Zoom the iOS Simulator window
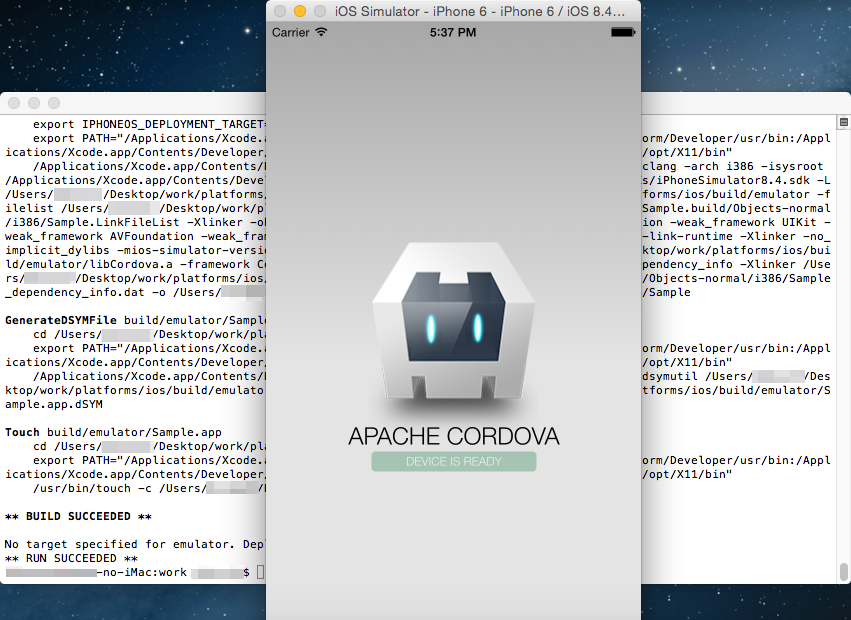Viewport: 851px width, 620px height. pos(320,11)
